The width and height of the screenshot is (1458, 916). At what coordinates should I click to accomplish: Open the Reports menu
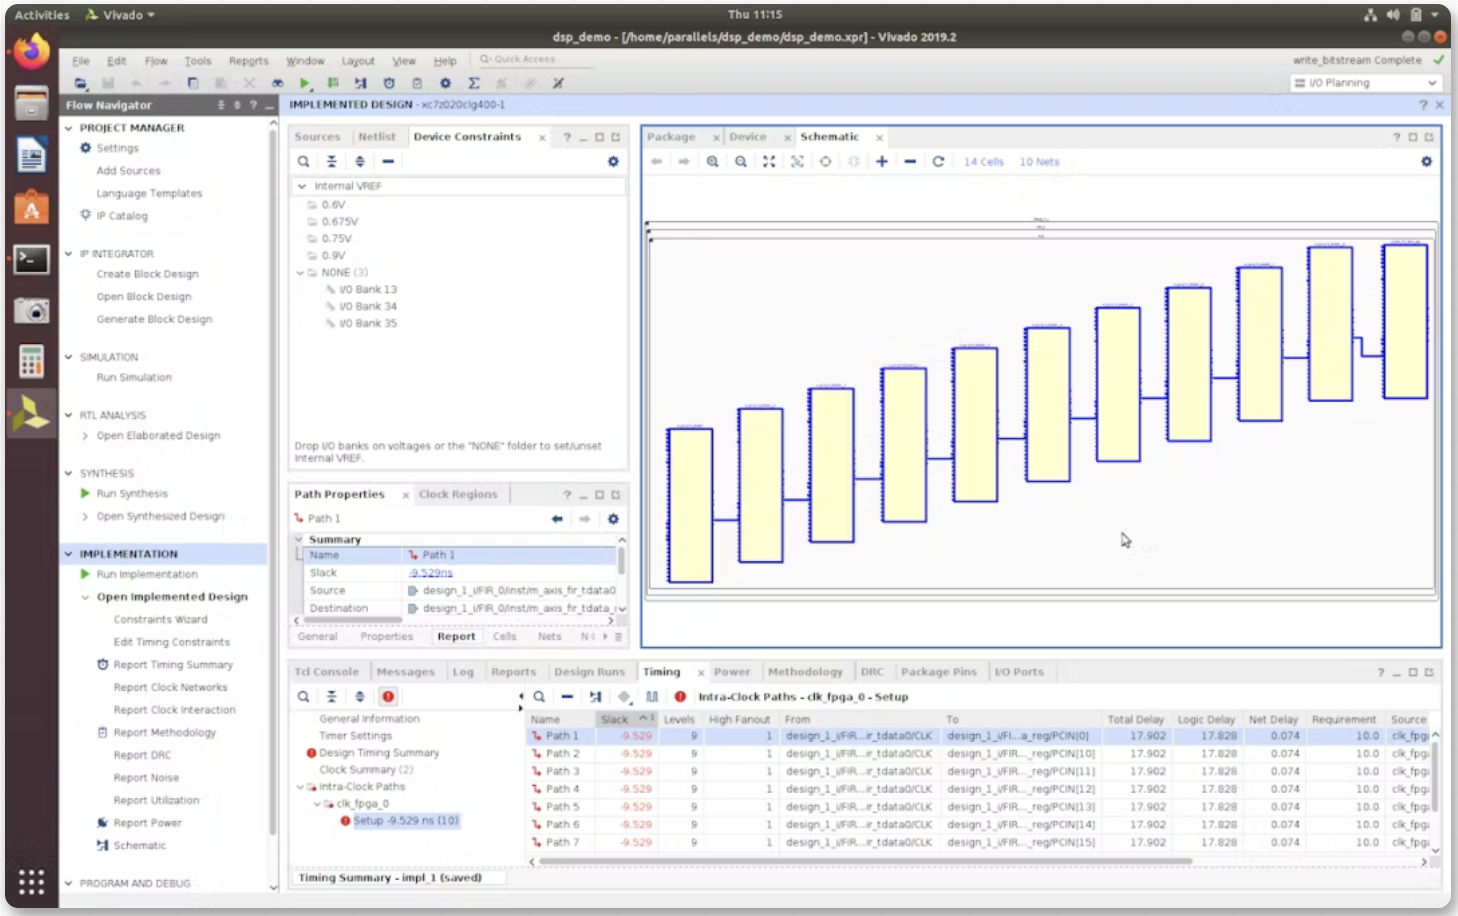pyautogui.click(x=248, y=61)
